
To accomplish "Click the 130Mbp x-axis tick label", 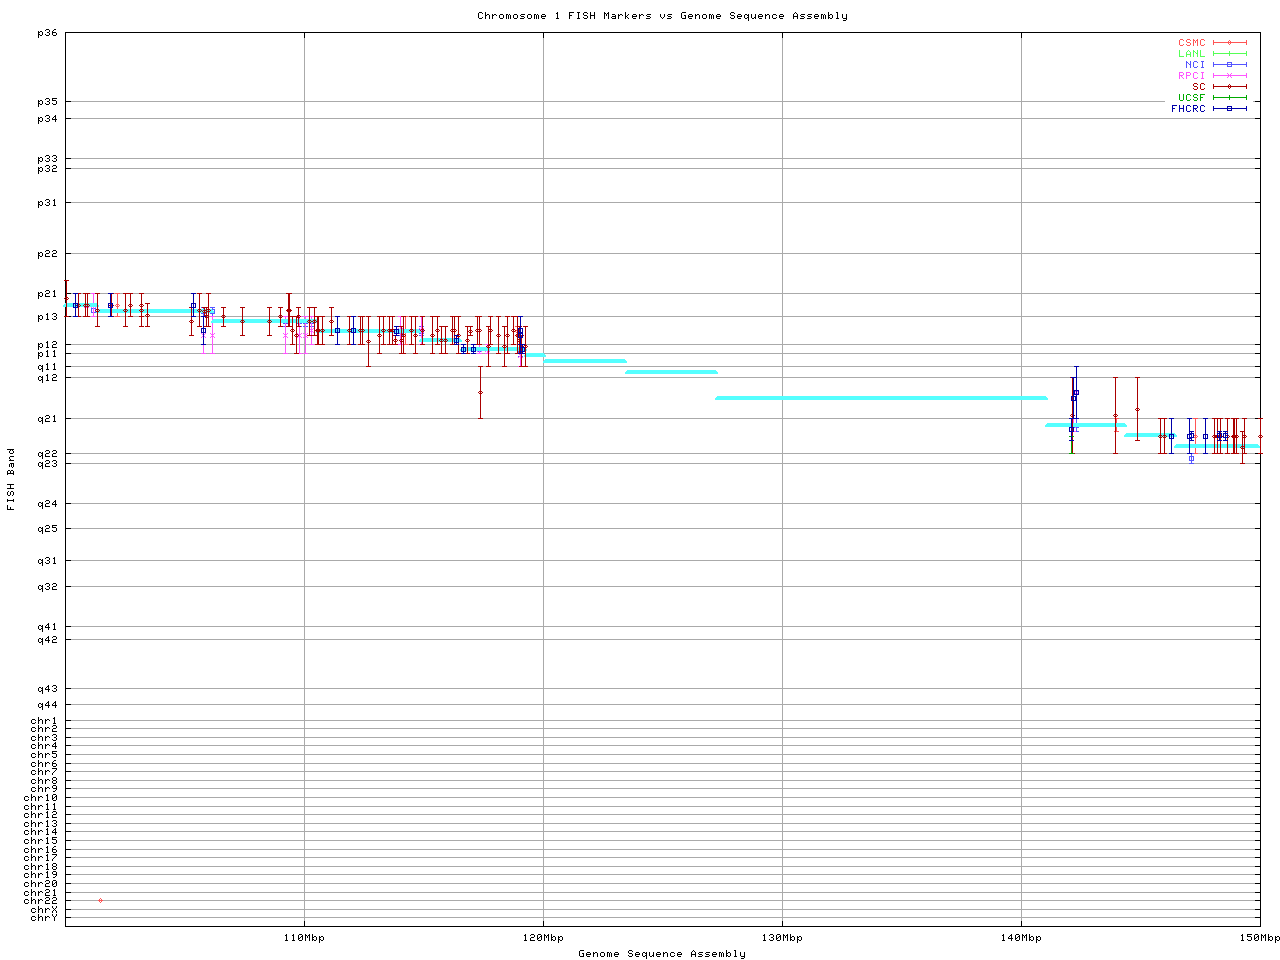I will 782,938.
